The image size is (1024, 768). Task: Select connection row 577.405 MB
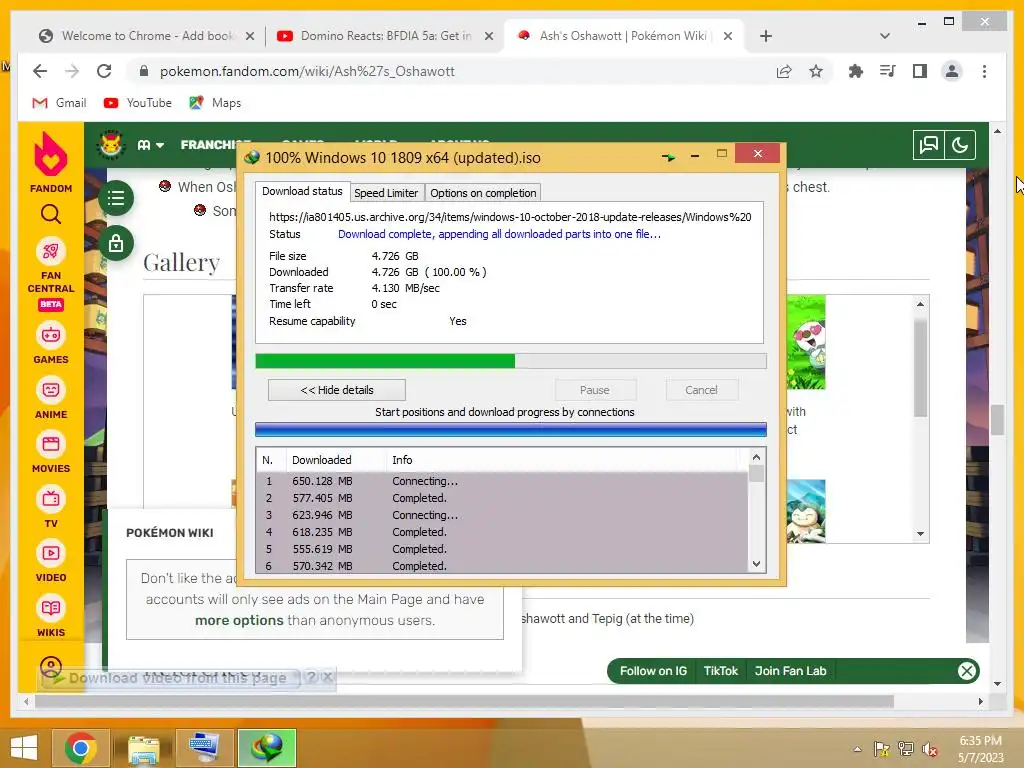(x=502, y=498)
